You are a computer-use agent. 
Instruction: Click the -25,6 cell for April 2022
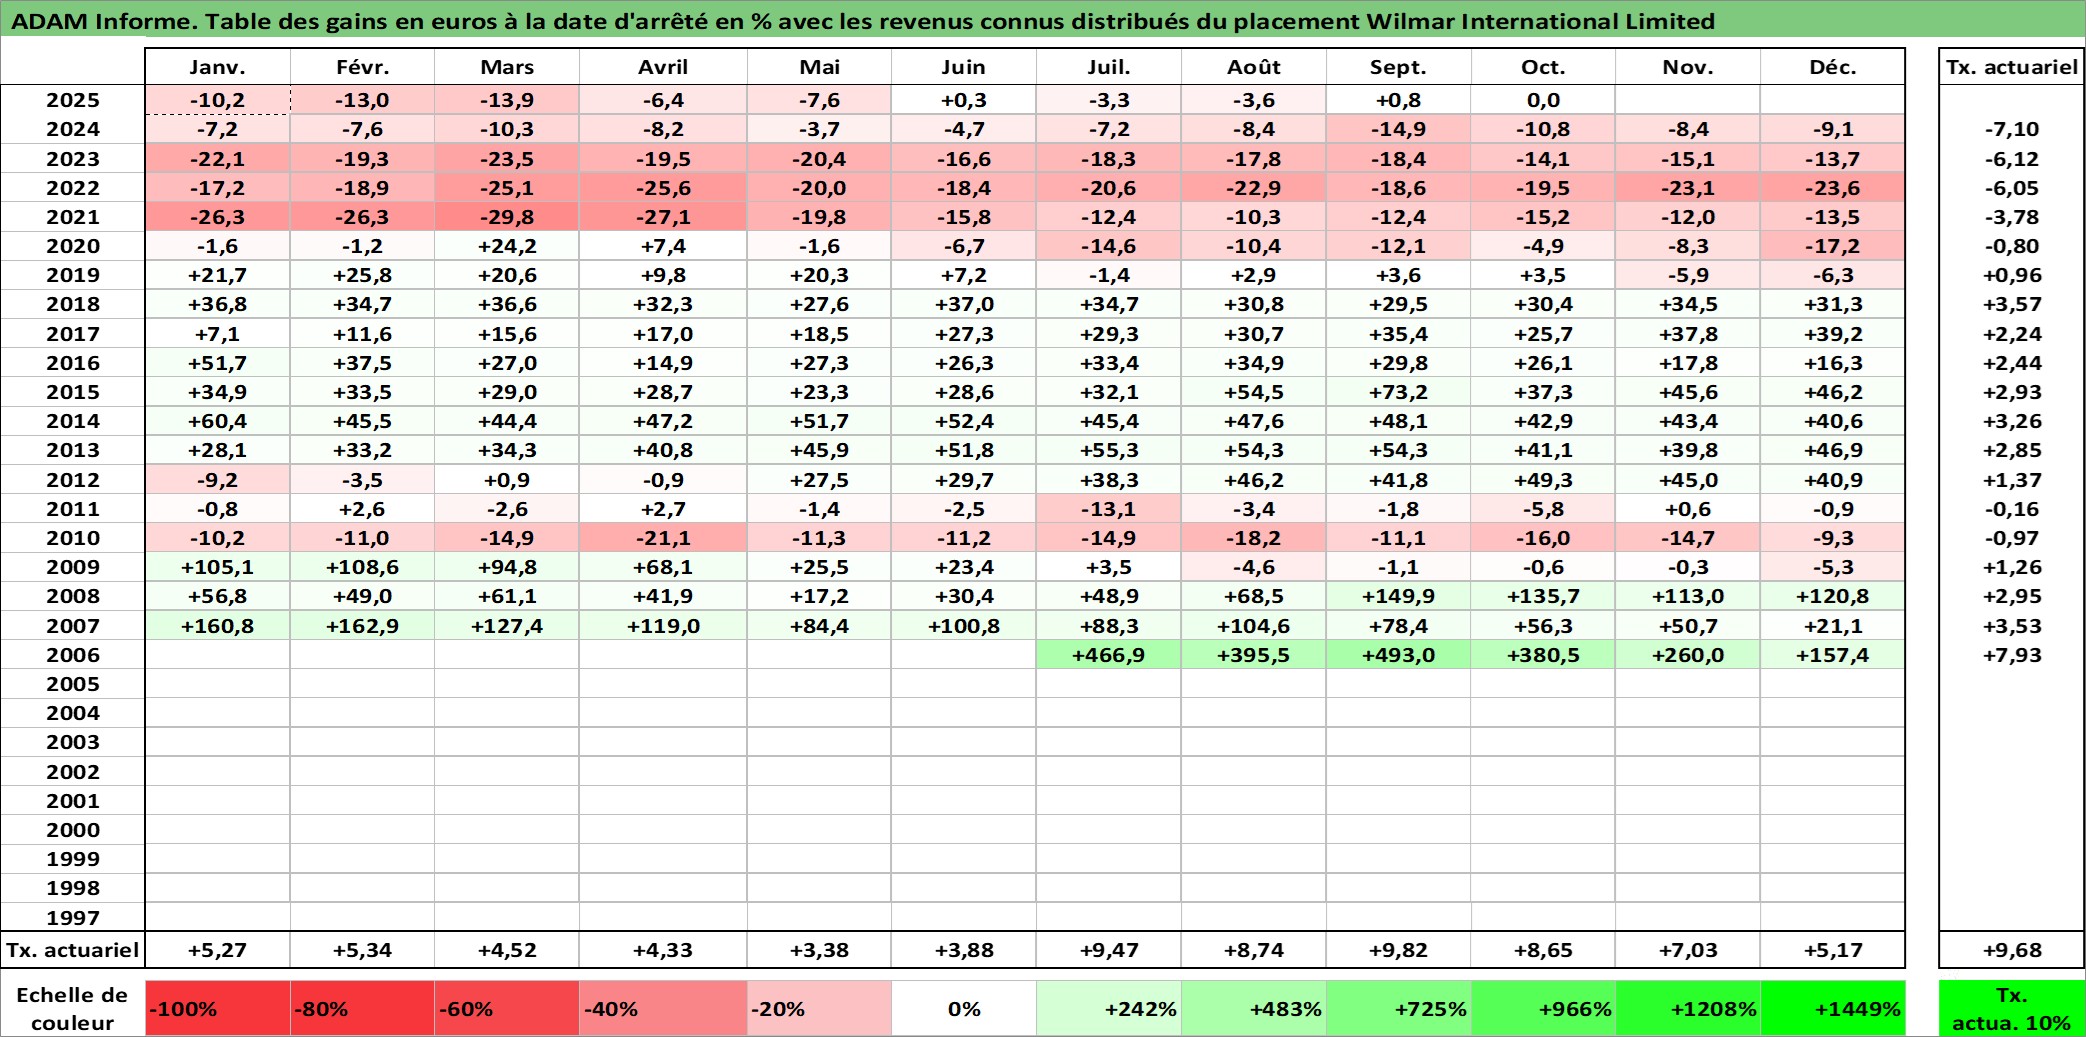663,188
